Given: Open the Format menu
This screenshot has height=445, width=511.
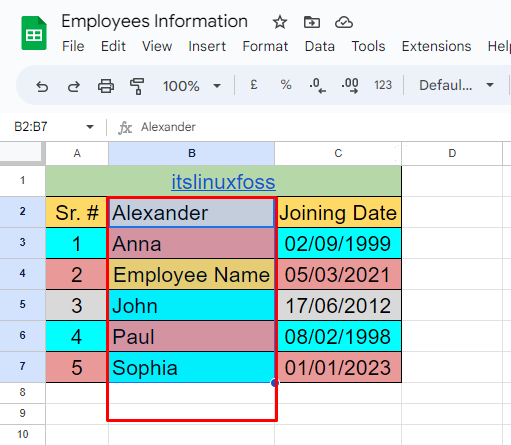Looking at the screenshot, I should point(265,46).
